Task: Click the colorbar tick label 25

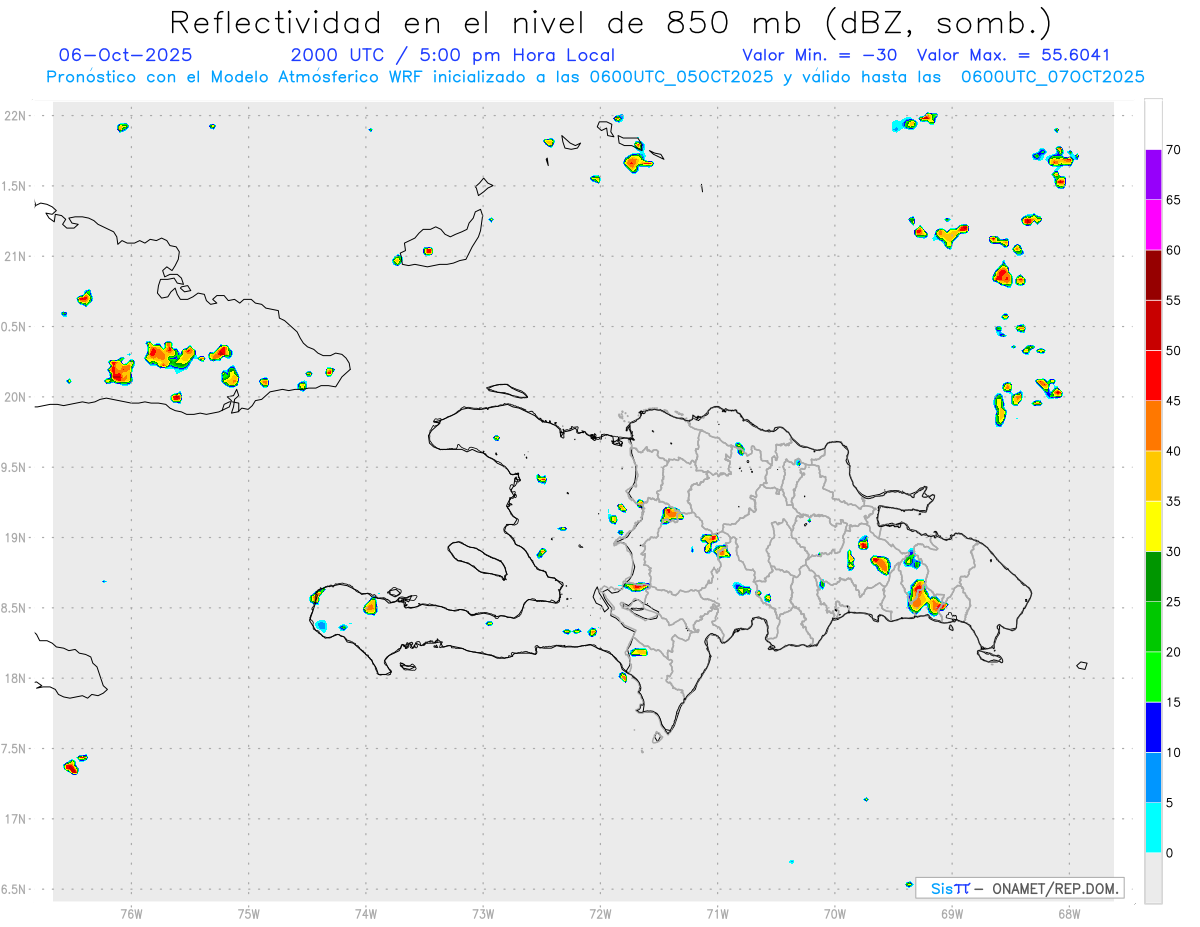Action: [x=1174, y=602]
